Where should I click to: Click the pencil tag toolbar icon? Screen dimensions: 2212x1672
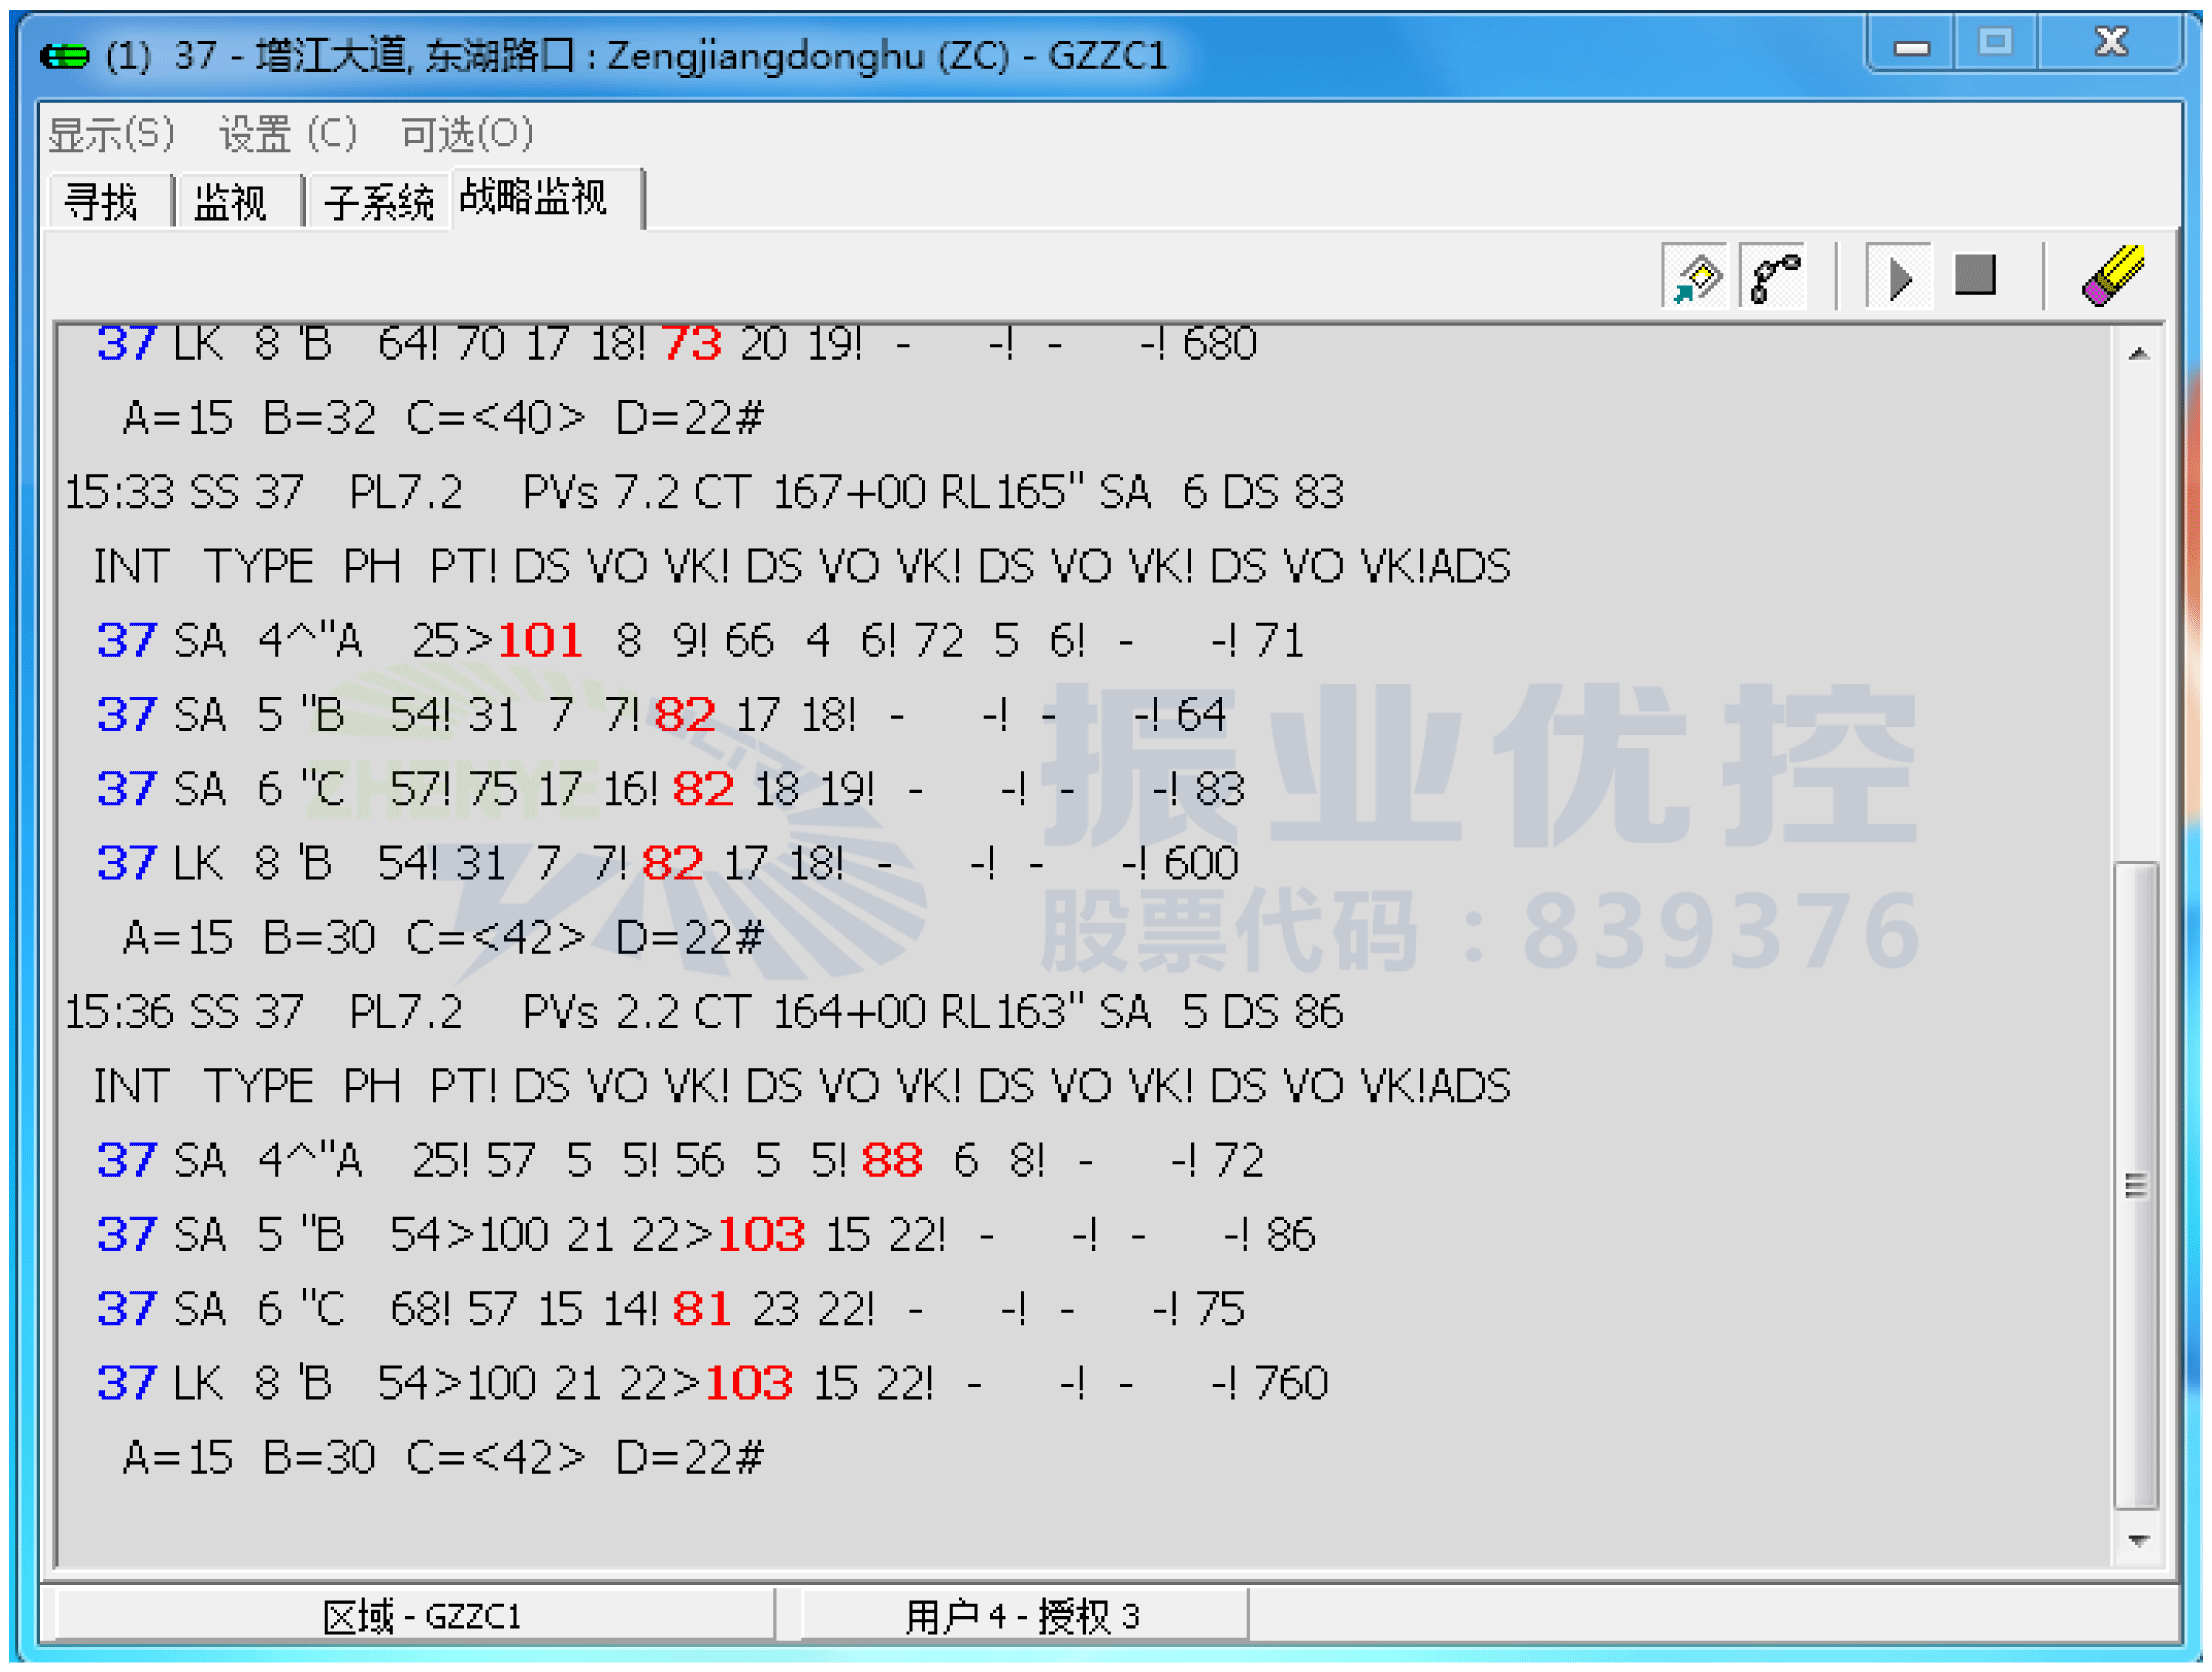click(x=1696, y=276)
